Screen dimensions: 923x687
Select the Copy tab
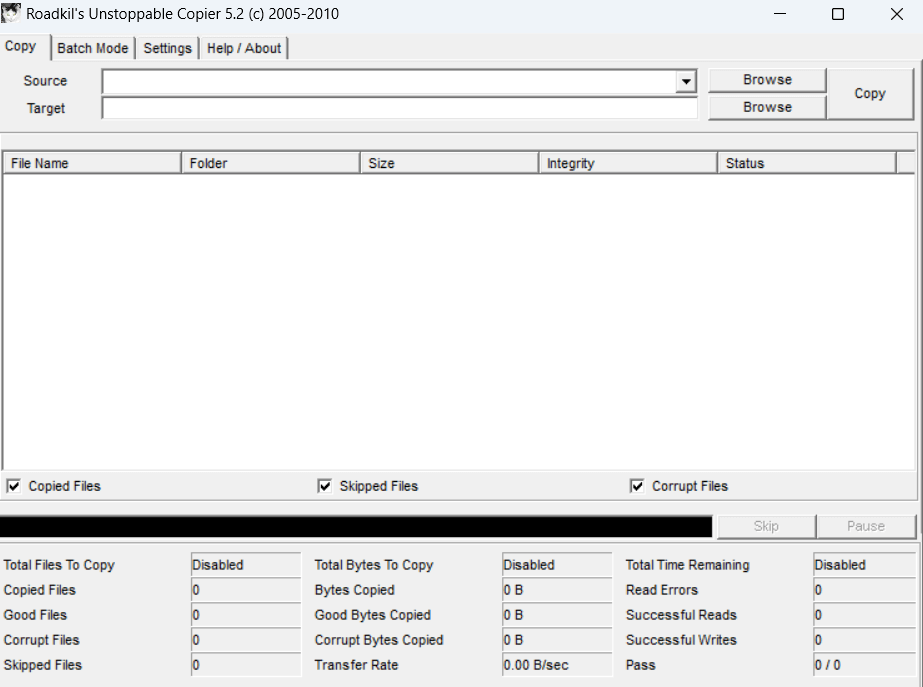pyautogui.click(x=21, y=46)
